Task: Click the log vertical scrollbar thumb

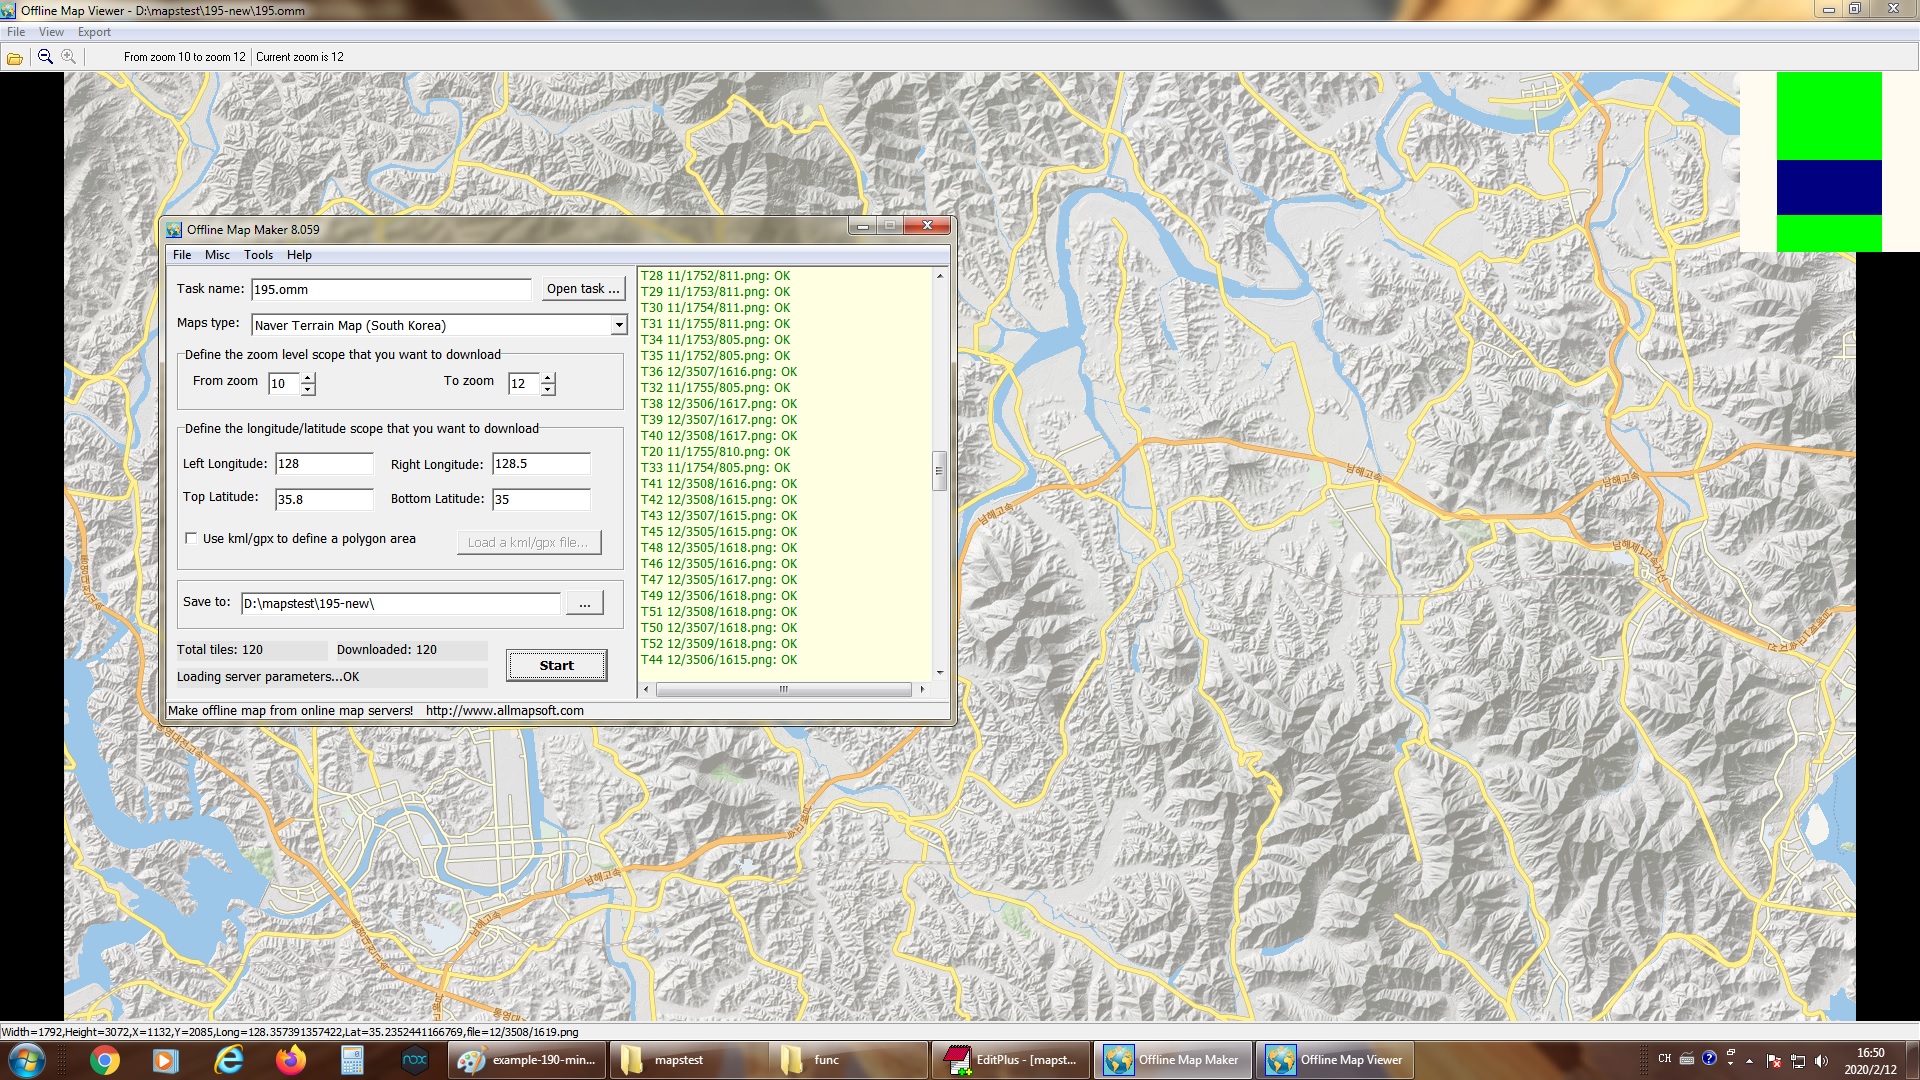Action: pos(939,471)
